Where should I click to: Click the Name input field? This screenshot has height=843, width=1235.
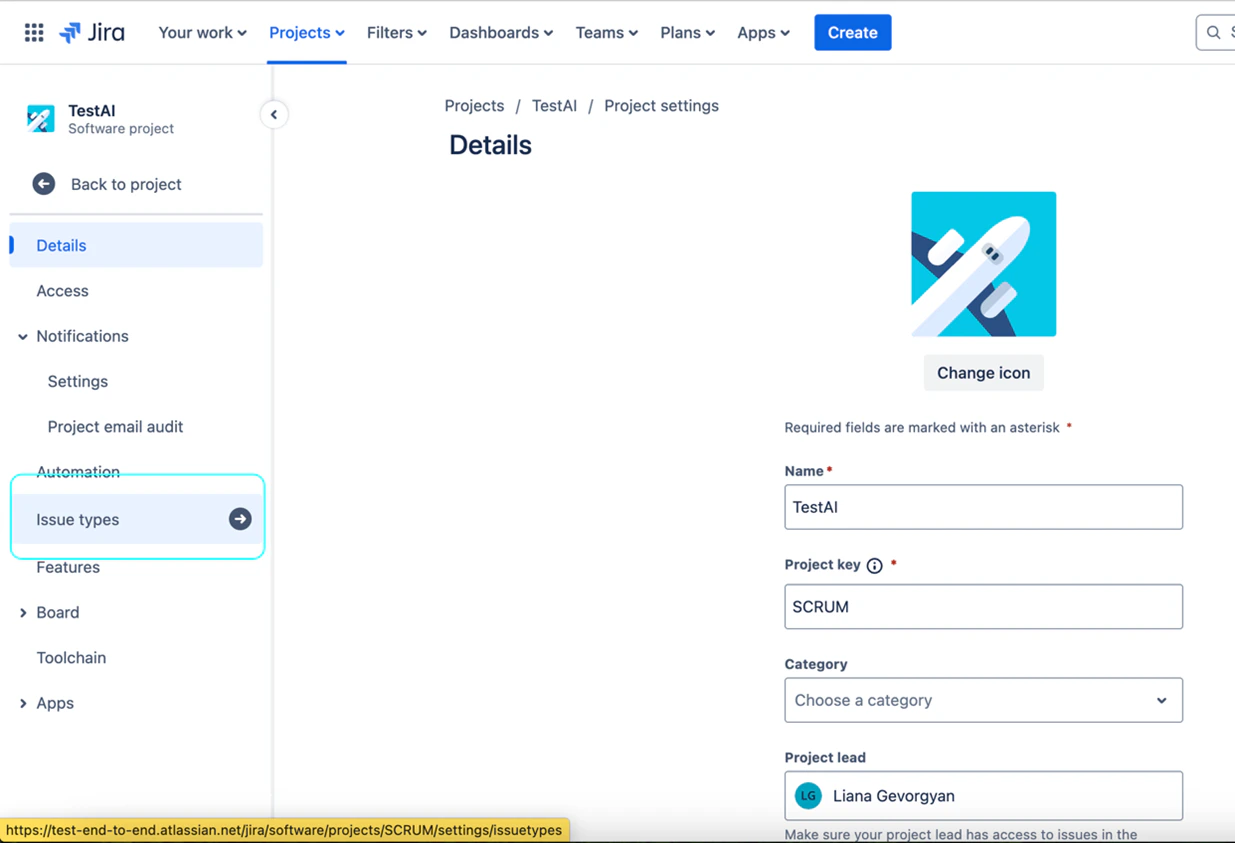tap(983, 507)
